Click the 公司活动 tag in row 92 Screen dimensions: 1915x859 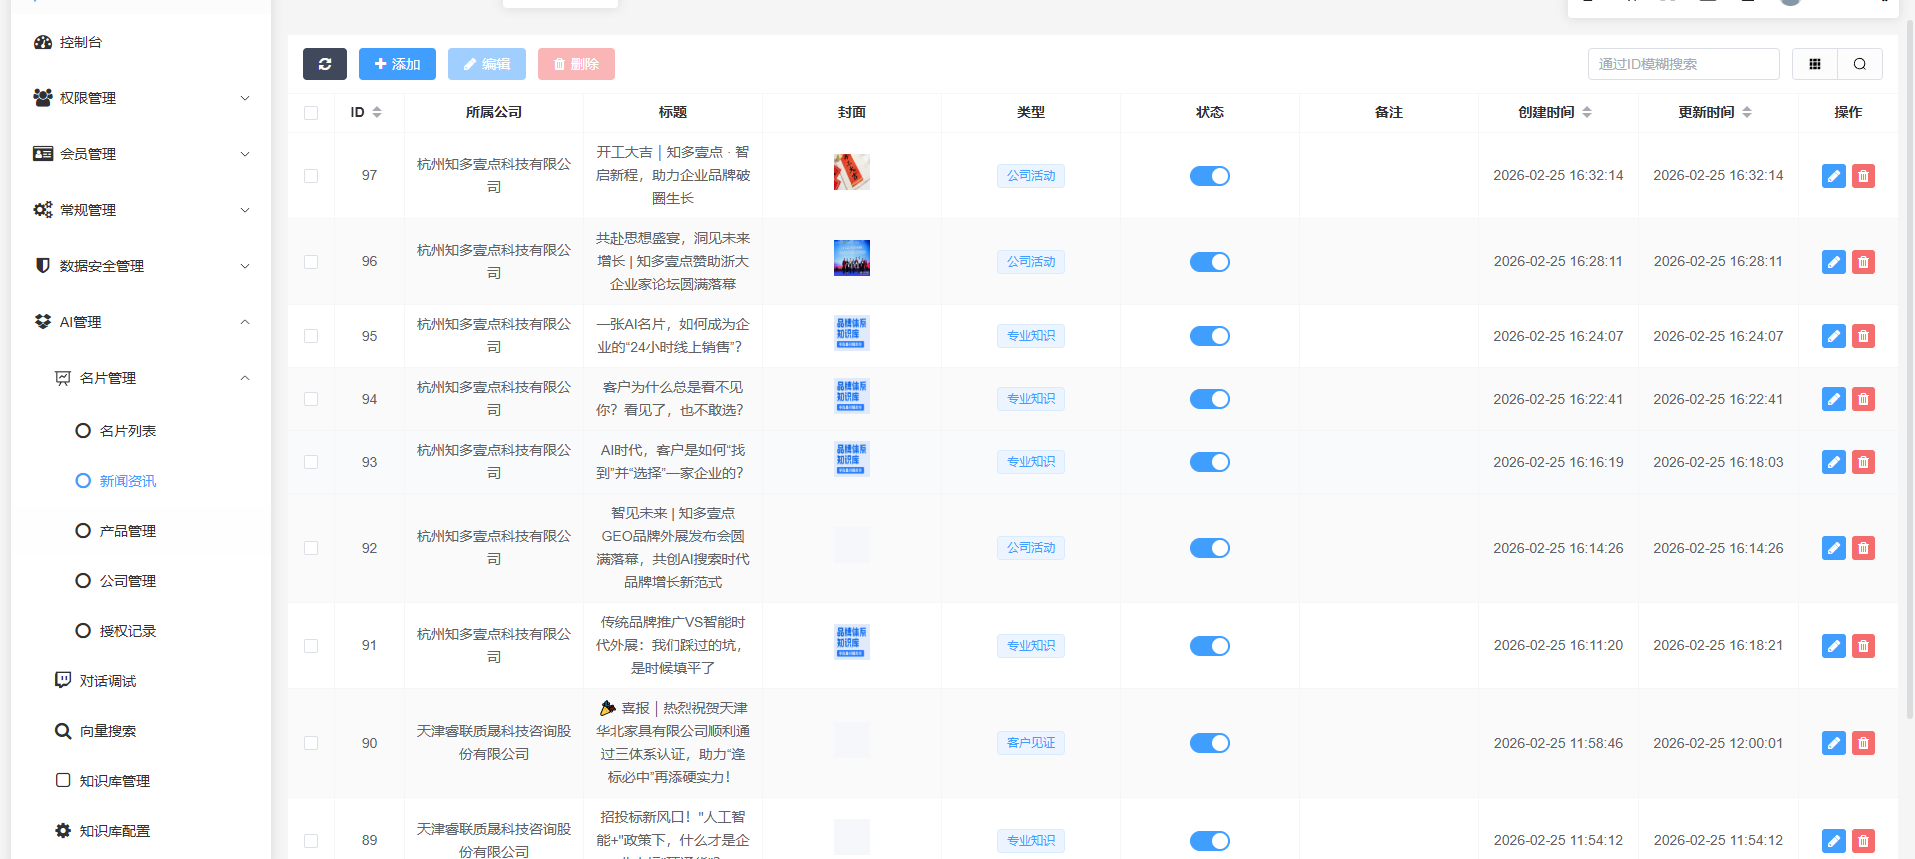1030,548
